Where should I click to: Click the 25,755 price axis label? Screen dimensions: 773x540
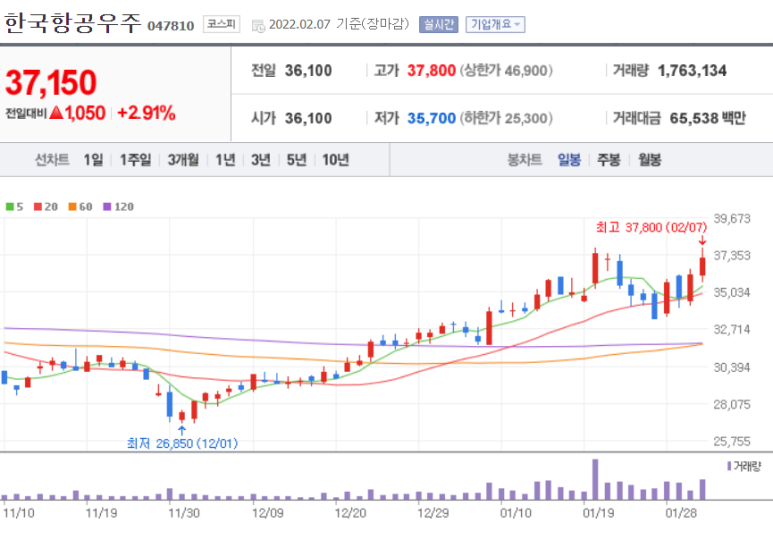(732, 441)
